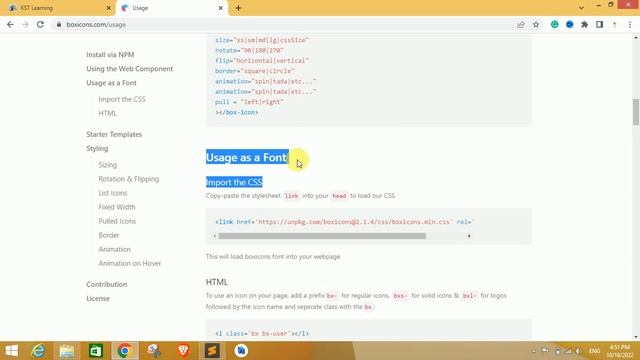Viewport: 640px width, 360px height.
Task: Open Sizing sidebar link
Action: [x=107, y=165]
